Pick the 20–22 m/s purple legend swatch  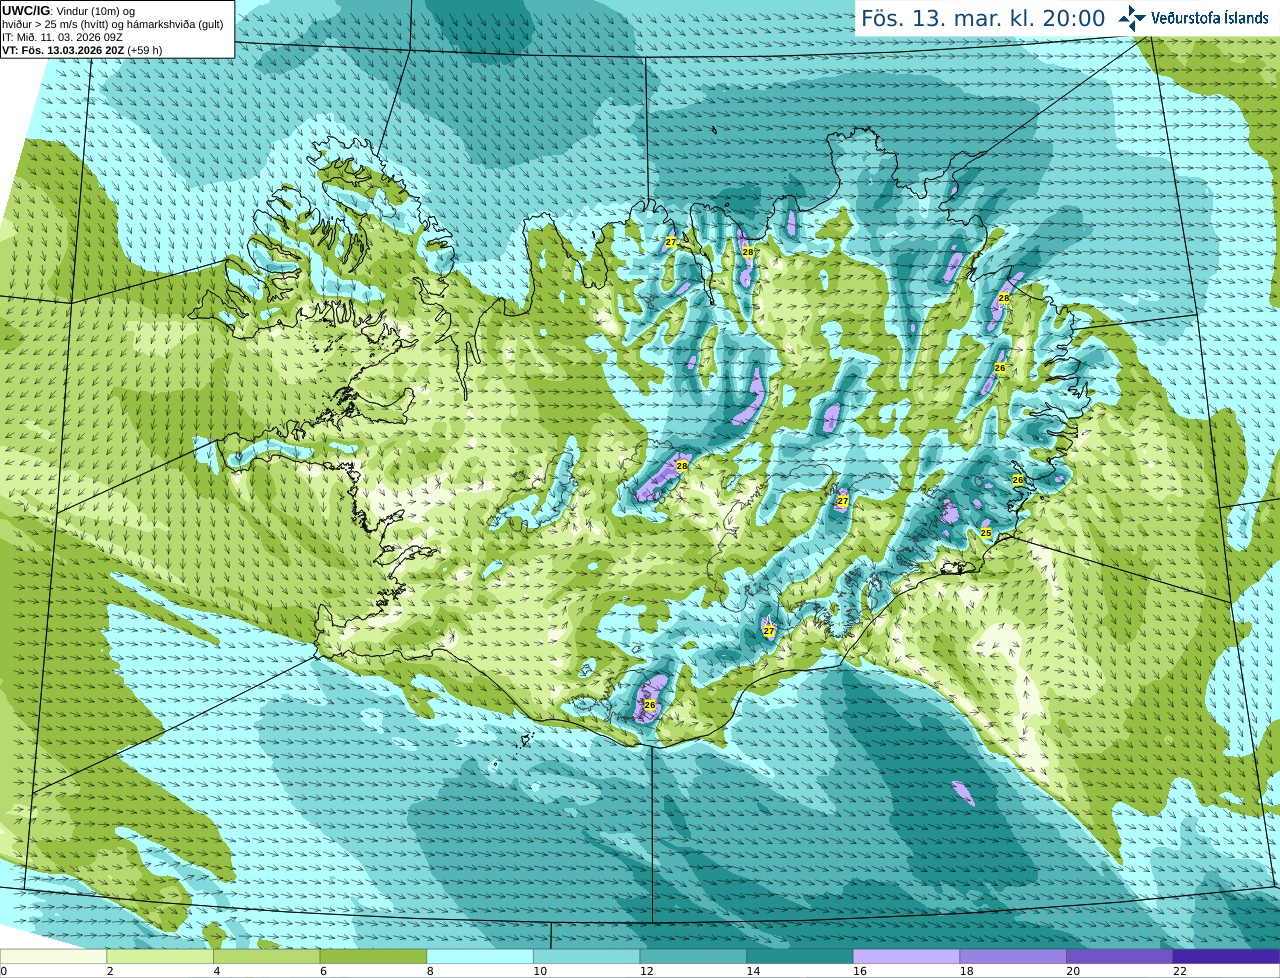click(x=1120, y=957)
